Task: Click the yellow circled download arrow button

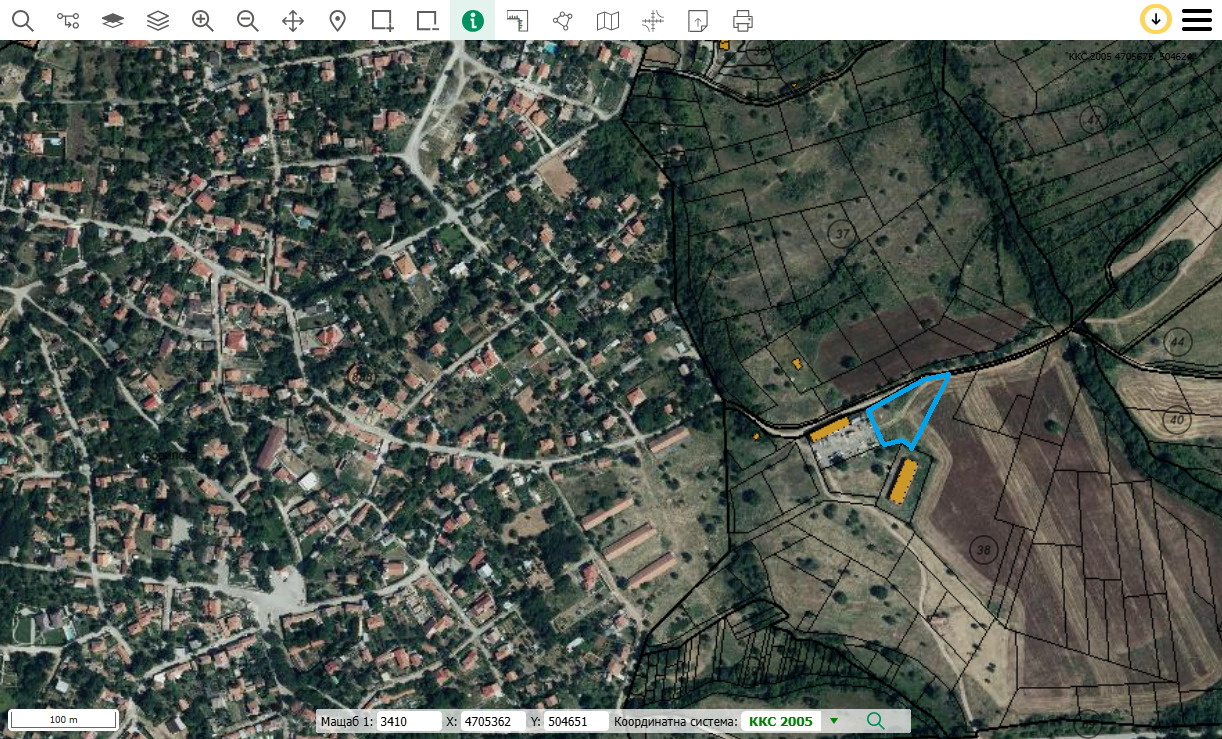Action: [x=1156, y=20]
